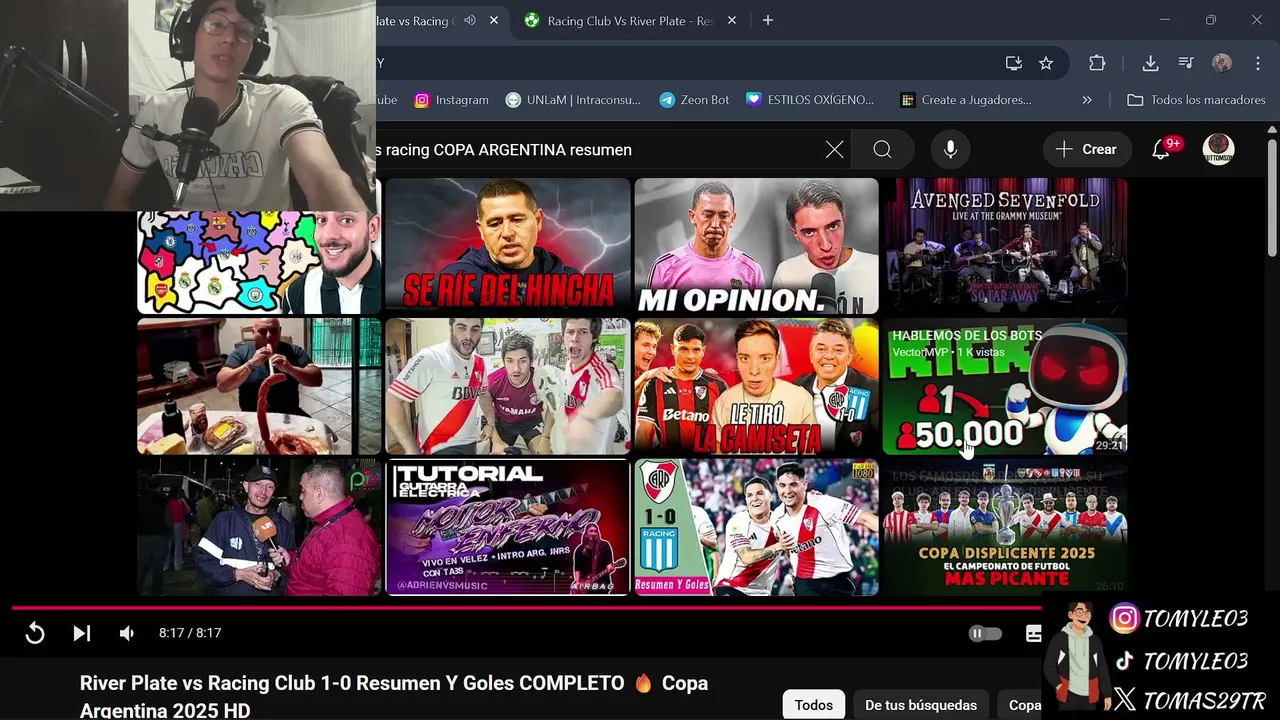Image resolution: width=1280 pixels, height=720 pixels.
Task: Click in the YouTube search input field
Action: tap(600, 150)
